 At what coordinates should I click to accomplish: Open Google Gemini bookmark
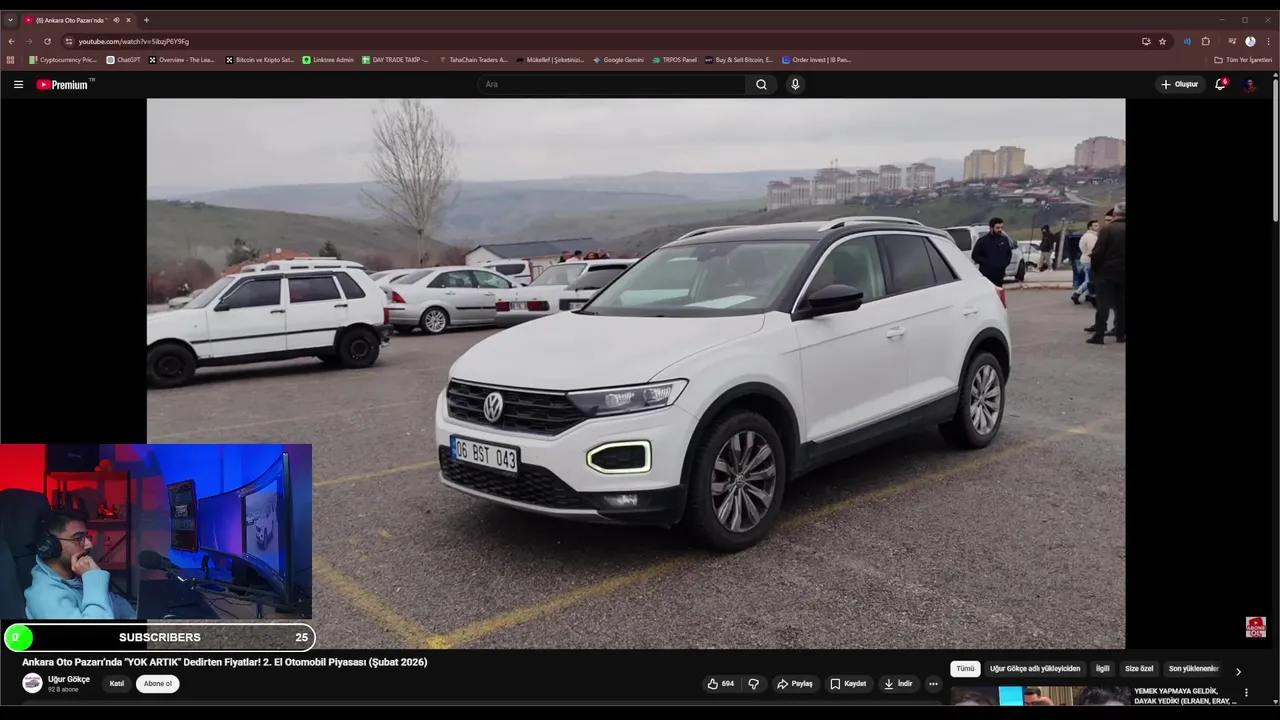618,60
